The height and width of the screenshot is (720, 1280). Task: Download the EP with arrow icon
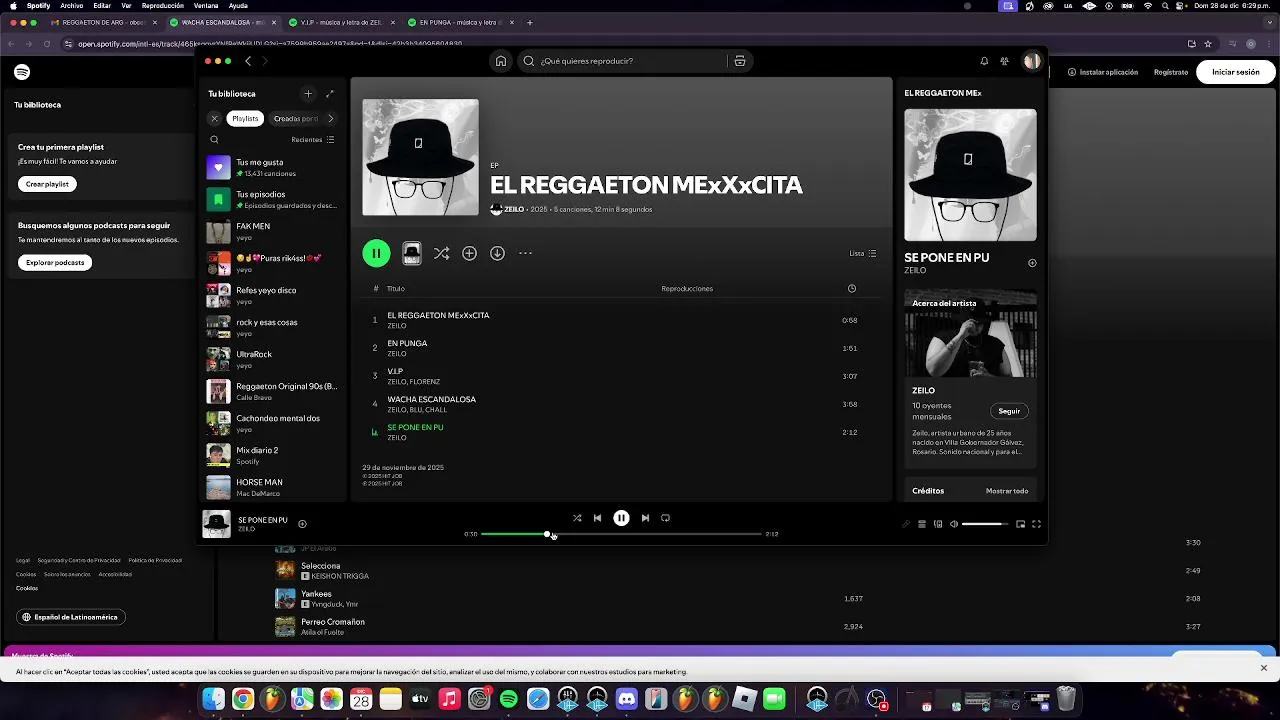497,254
